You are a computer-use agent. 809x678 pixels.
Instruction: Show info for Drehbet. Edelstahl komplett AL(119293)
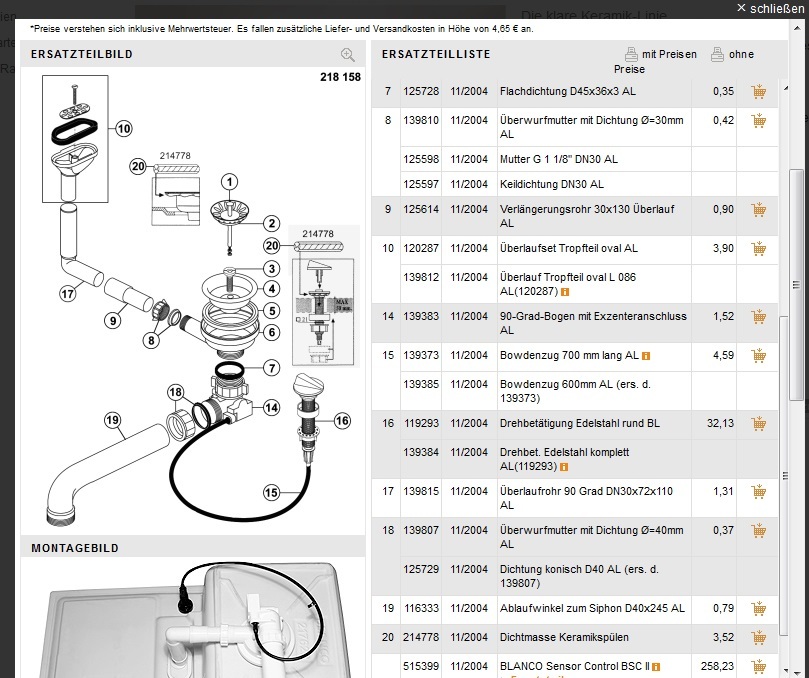point(565,467)
